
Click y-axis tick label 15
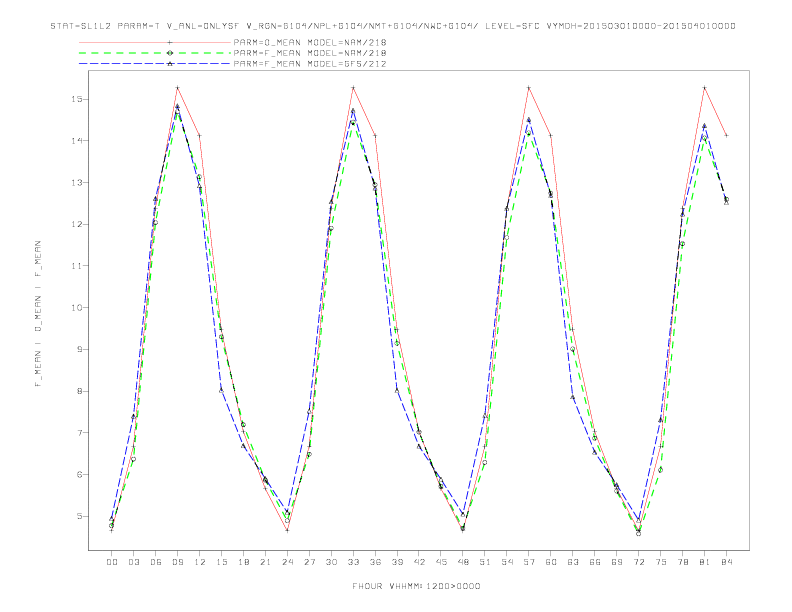click(77, 99)
